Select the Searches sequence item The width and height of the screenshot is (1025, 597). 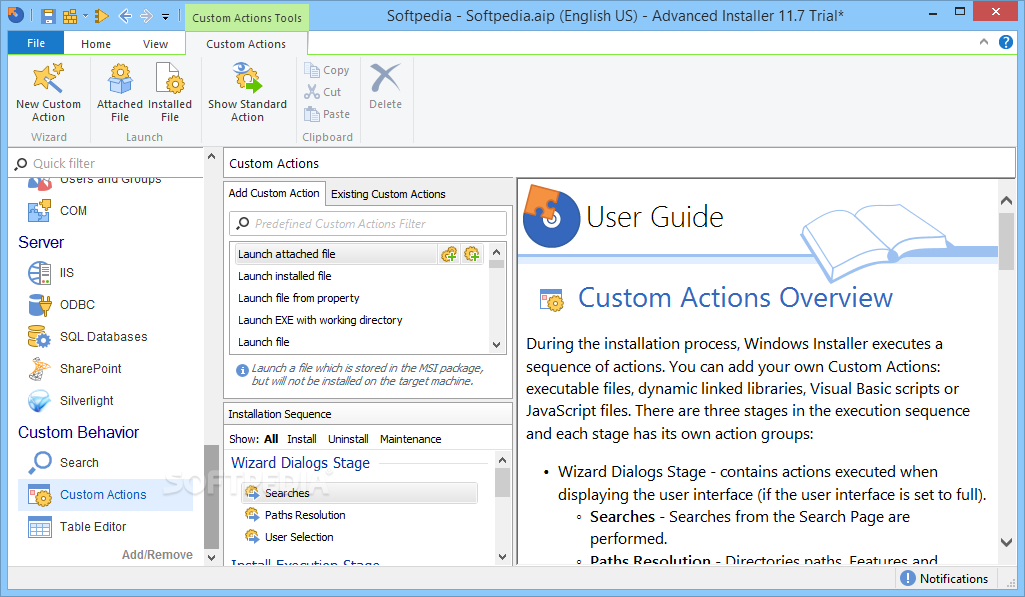pyautogui.click(x=360, y=493)
